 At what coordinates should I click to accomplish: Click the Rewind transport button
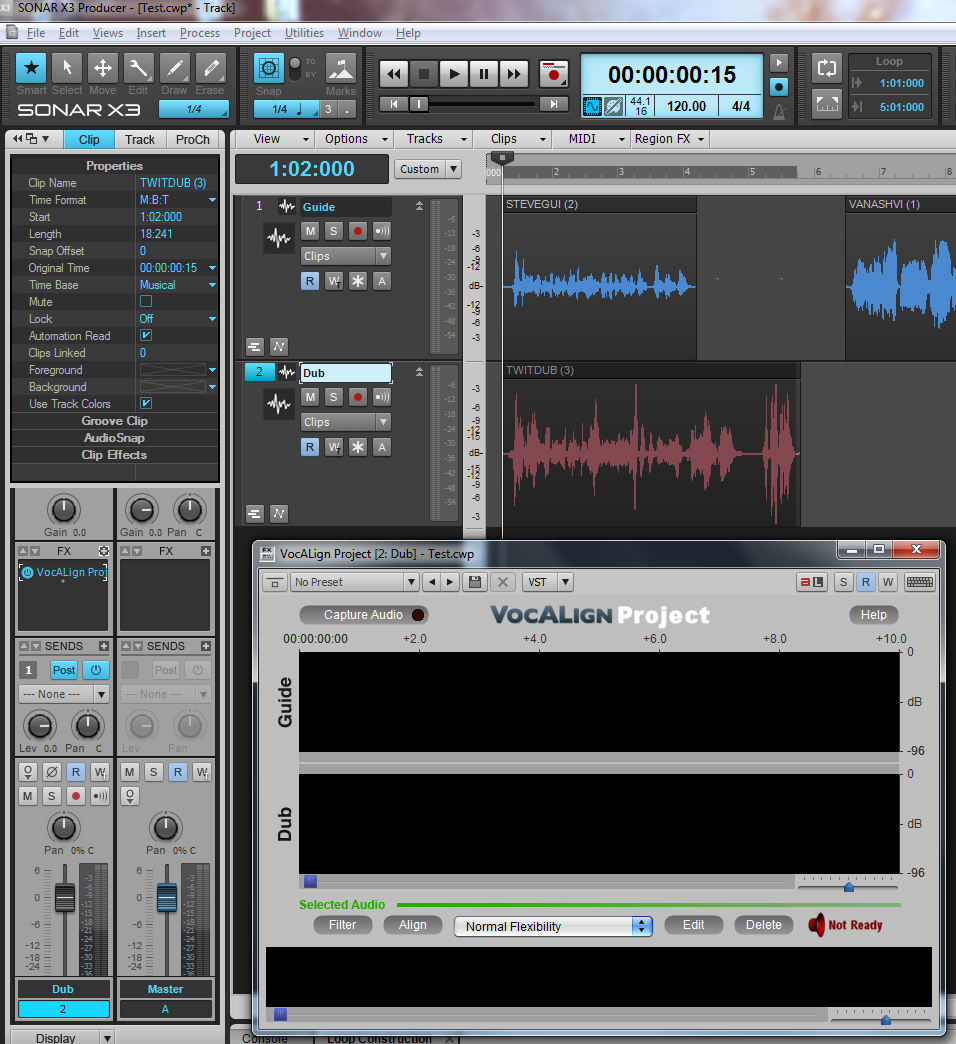point(394,73)
